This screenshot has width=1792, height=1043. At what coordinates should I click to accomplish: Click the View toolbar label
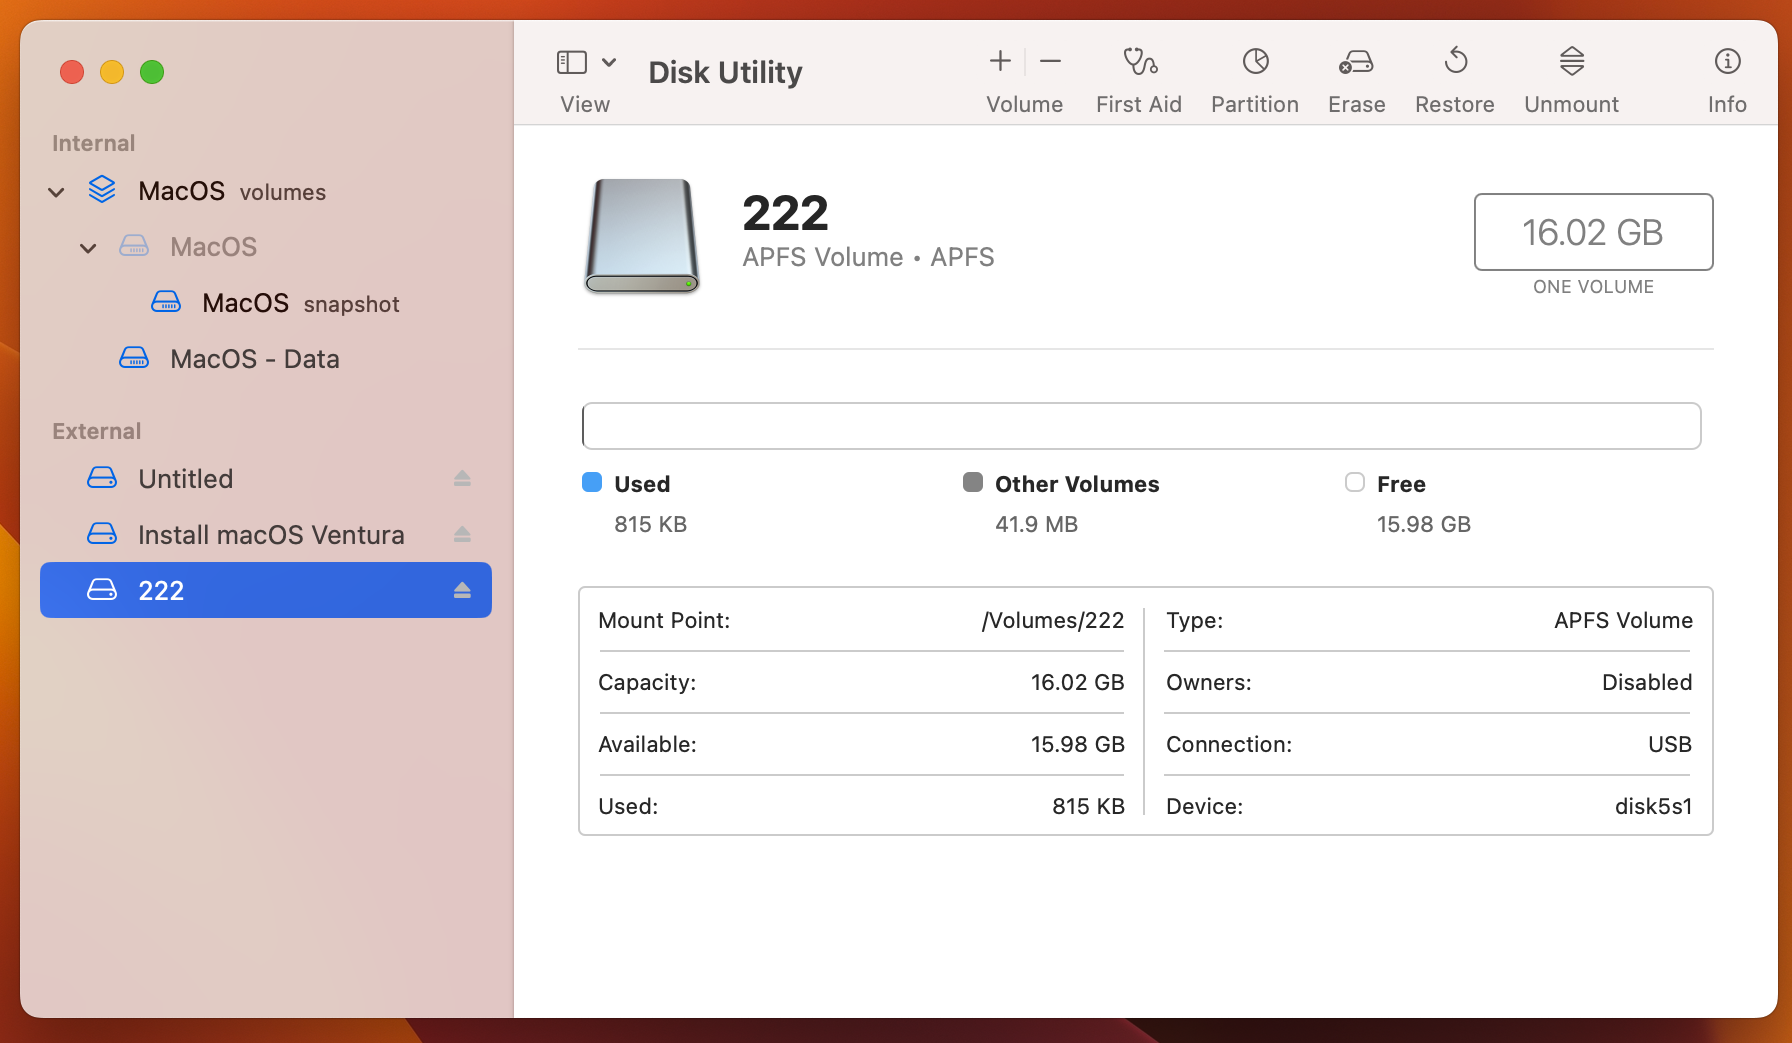pyautogui.click(x=585, y=104)
